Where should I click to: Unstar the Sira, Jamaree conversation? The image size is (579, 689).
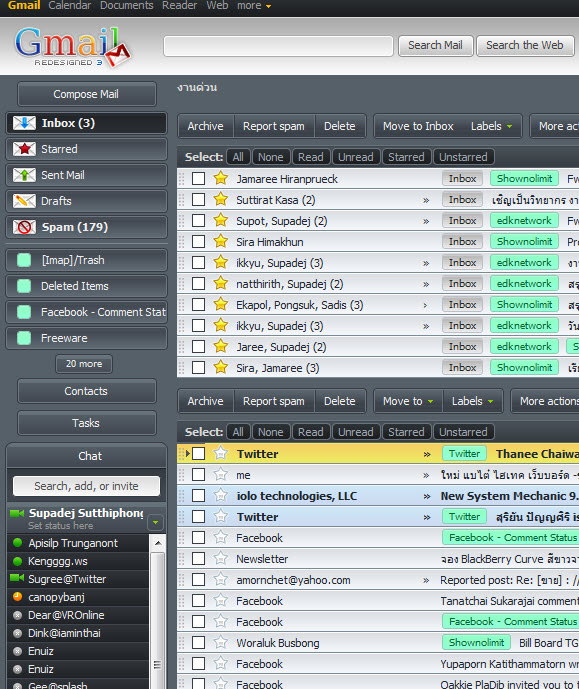pyautogui.click(x=221, y=367)
